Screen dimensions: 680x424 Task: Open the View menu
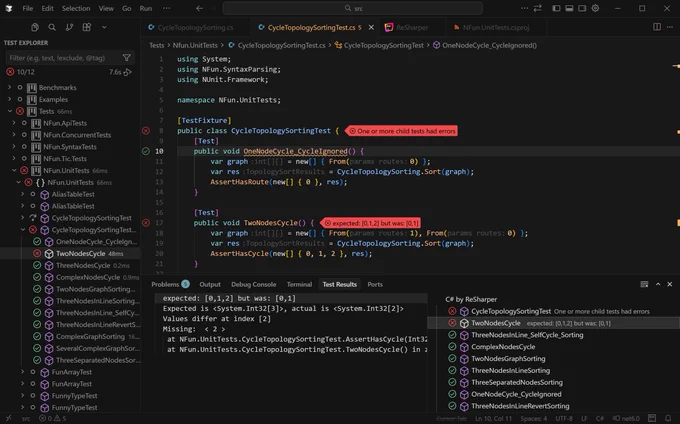tap(106, 8)
